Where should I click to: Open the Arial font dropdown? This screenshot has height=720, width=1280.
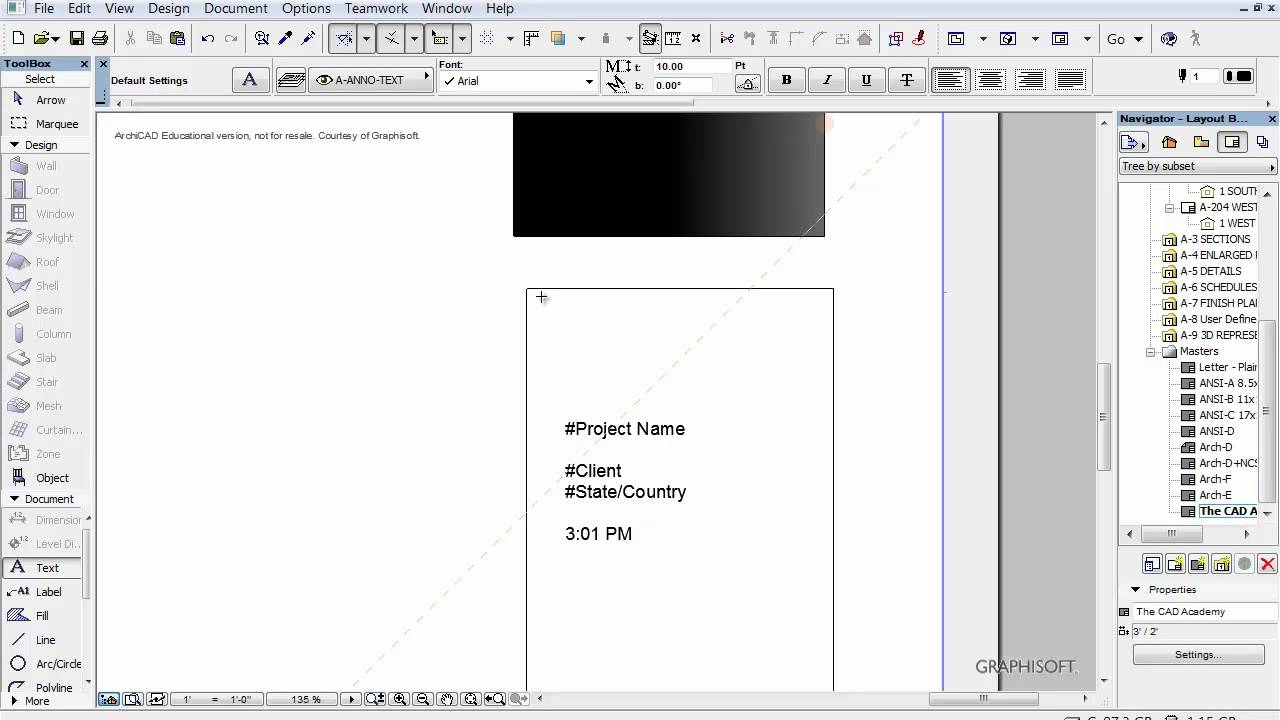tap(518, 81)
